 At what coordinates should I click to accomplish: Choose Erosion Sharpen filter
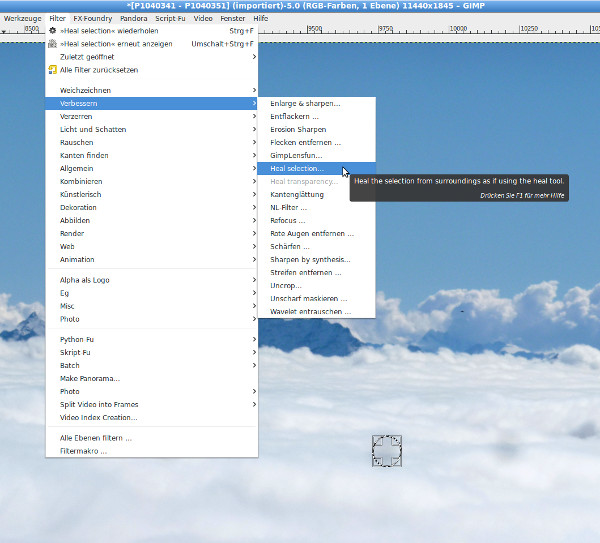[316, 129]
